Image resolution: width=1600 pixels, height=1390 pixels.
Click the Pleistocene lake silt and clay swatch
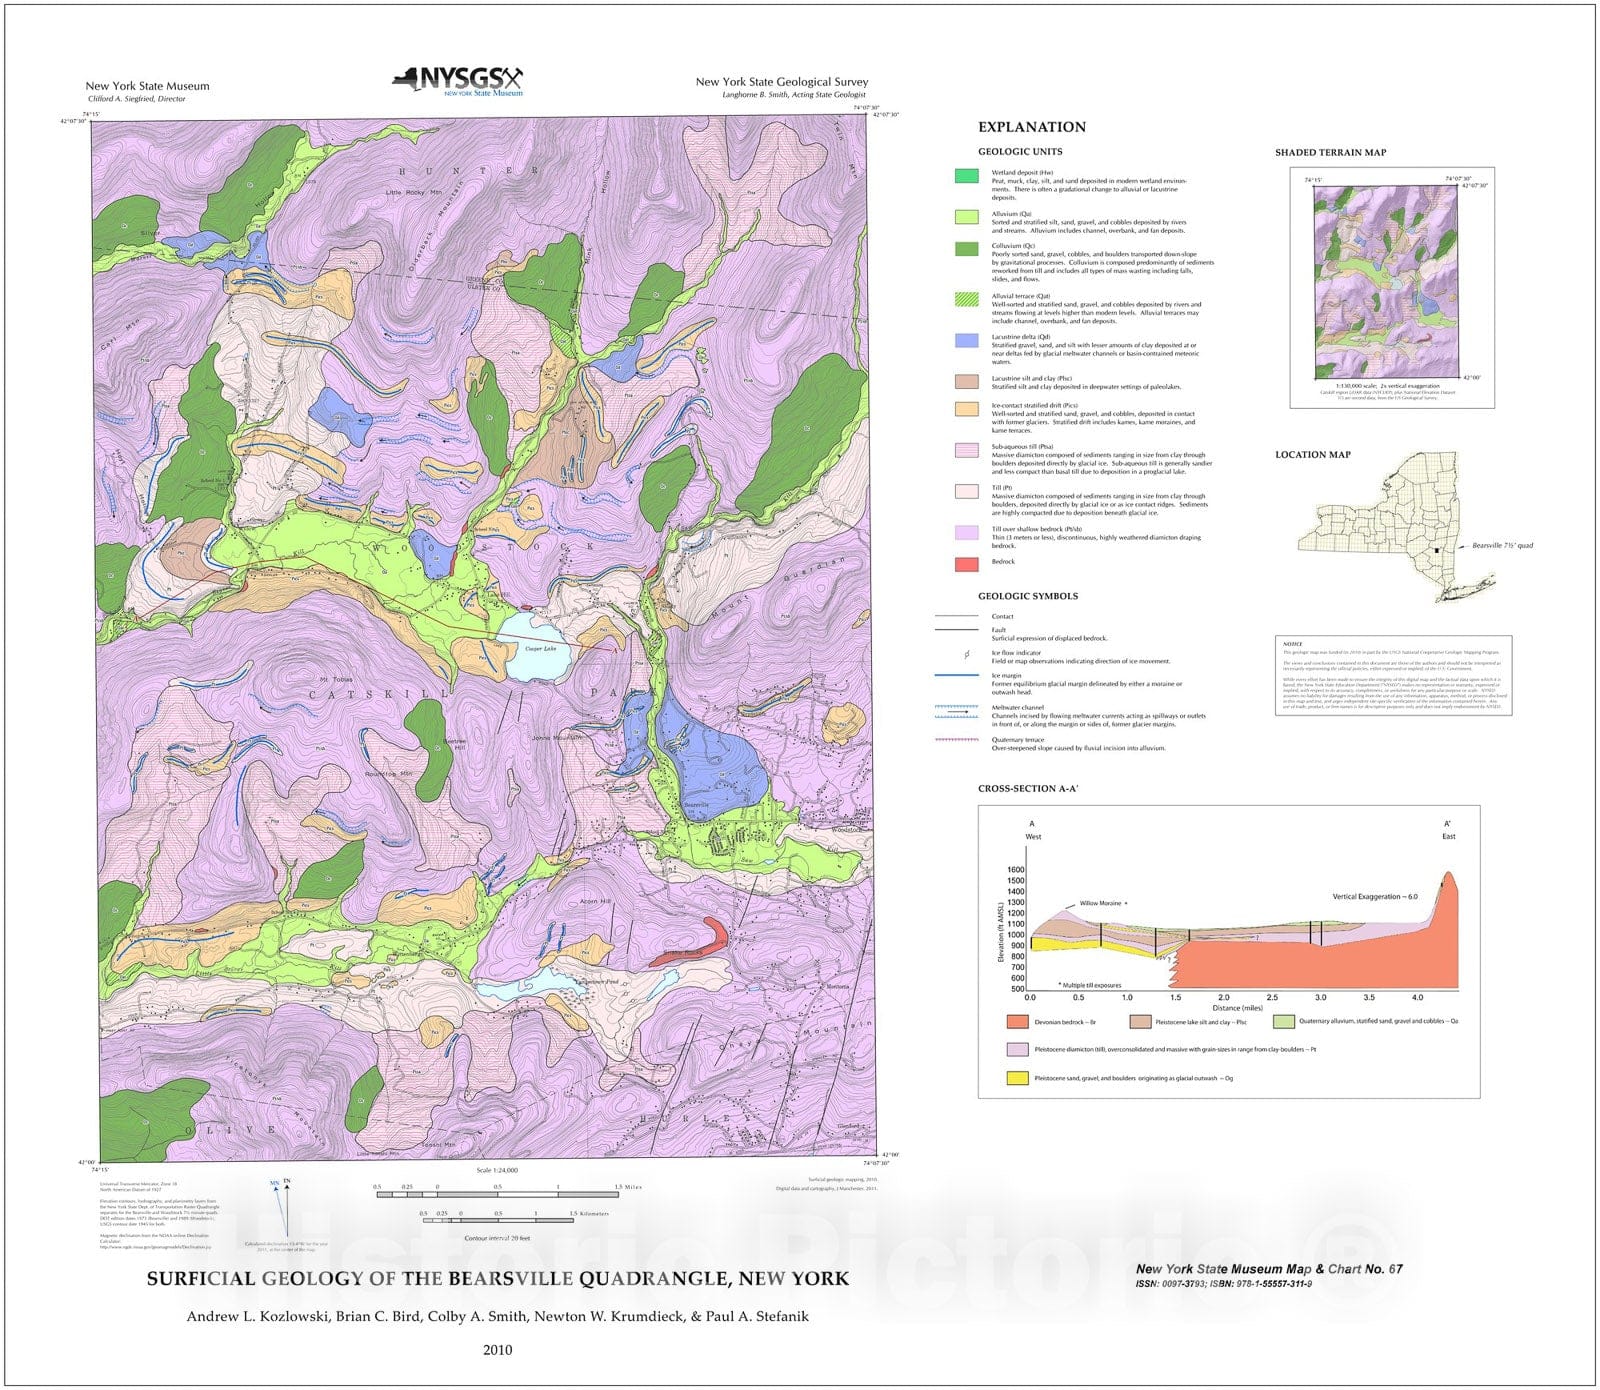coord(1140,1022)
